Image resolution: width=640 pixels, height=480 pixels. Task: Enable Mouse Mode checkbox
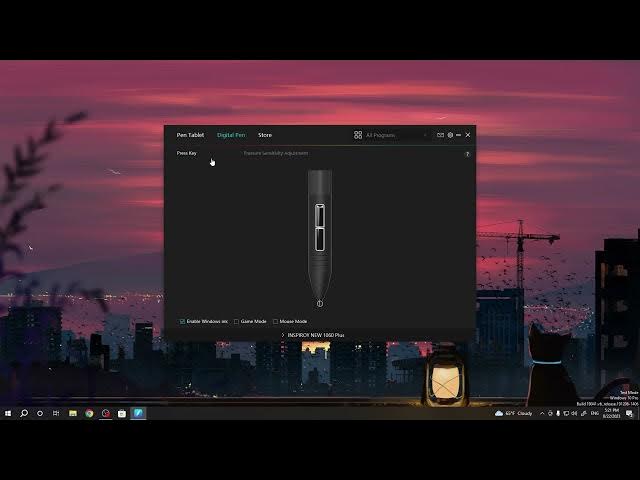276,322
